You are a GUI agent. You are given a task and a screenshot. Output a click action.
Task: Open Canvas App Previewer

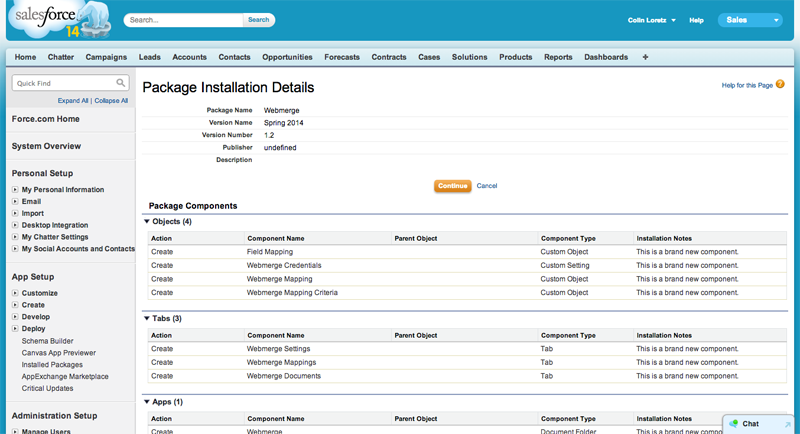(x=59, y=352)
